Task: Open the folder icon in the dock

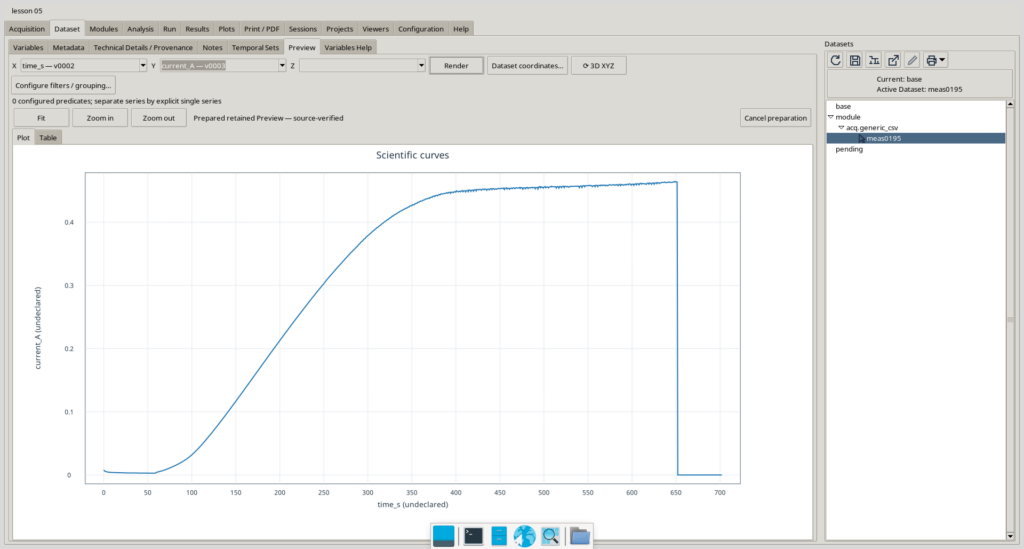Action: click(x=579, y=536)
